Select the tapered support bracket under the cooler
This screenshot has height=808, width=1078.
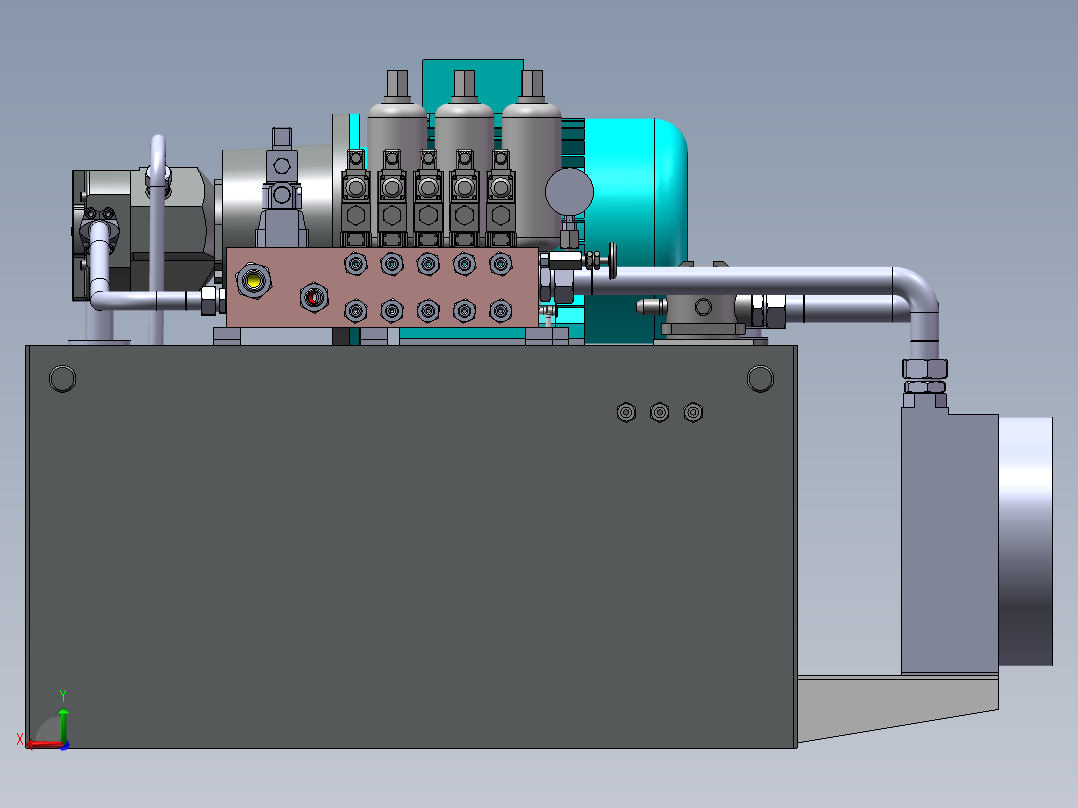[x=898, y=705]
